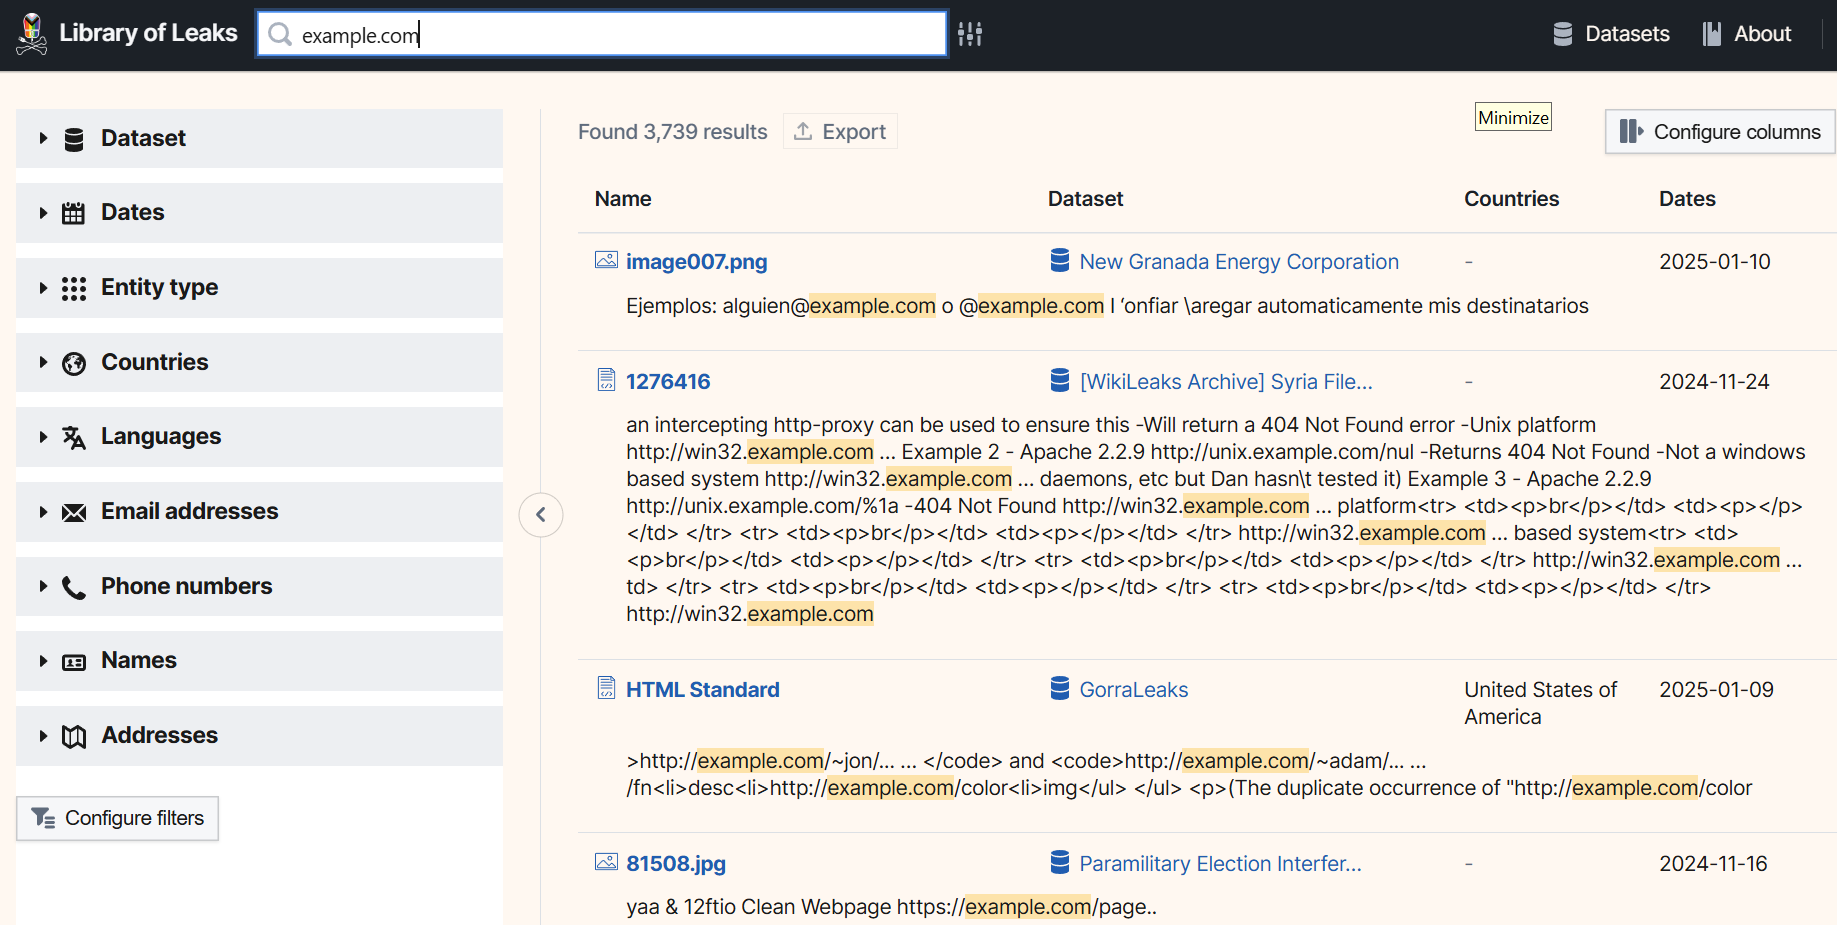This screenshot has height=925, width=1837.
Task: Open the HTML Standard result link
Action: pos(703,689)
